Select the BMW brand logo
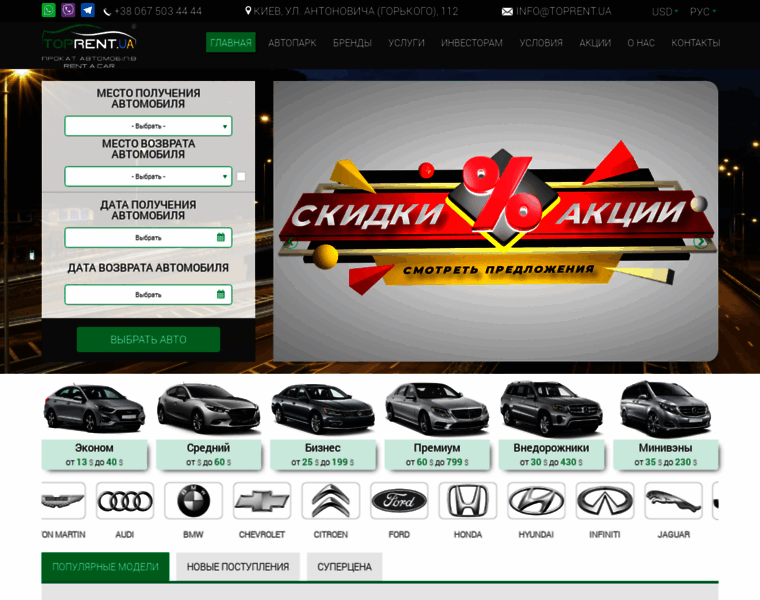The height and width of the screenshot is (600, 760). [x=193, y=501]
